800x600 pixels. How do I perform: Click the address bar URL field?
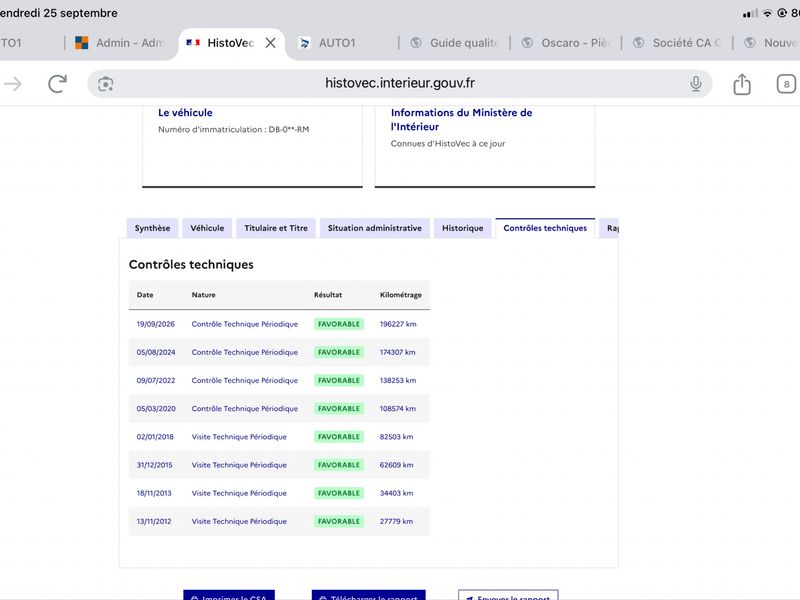point(399,84)
